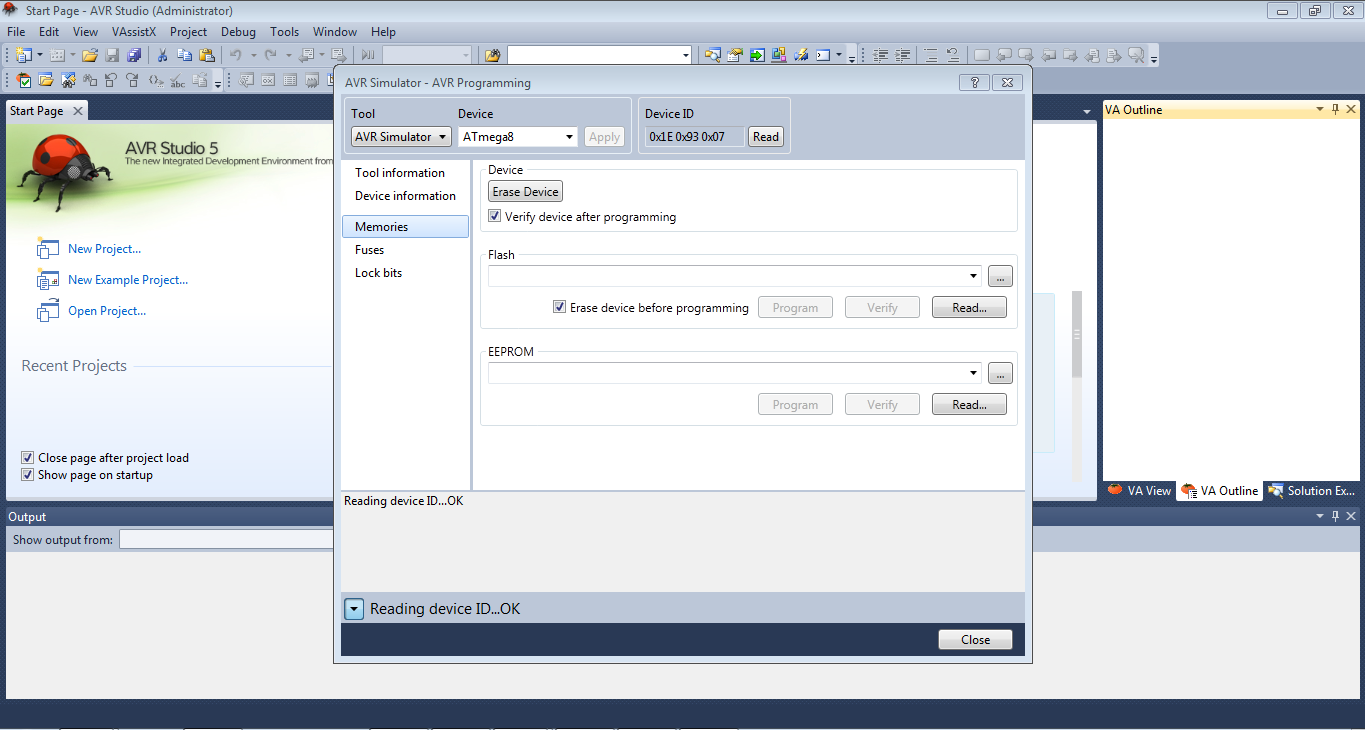Click the Cut scissors icon
Image resolution: width=1365 pixels, height=730 pixels.
tap(162, 55)
